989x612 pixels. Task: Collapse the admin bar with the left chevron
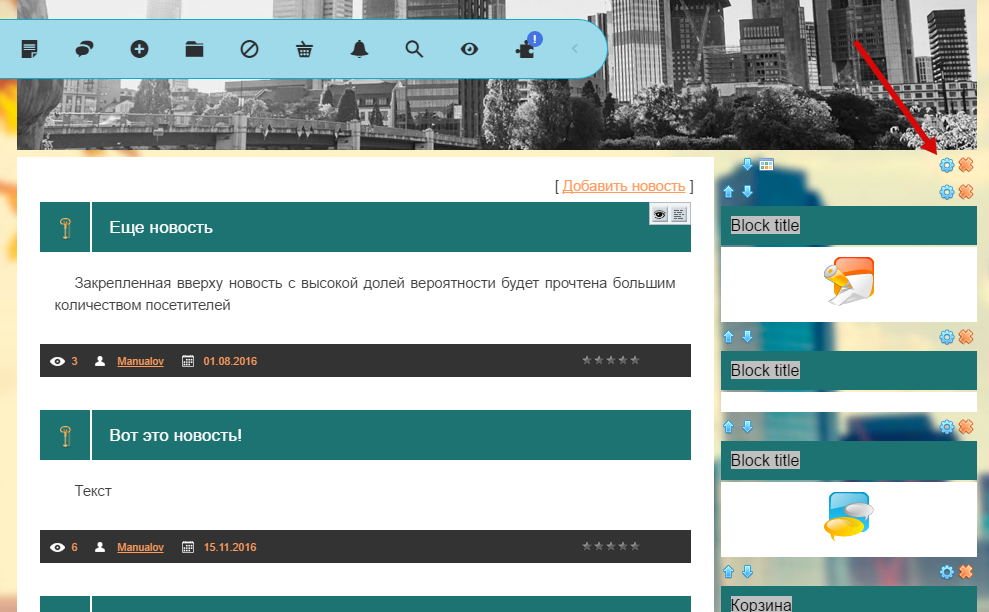(x=574, y=49)
